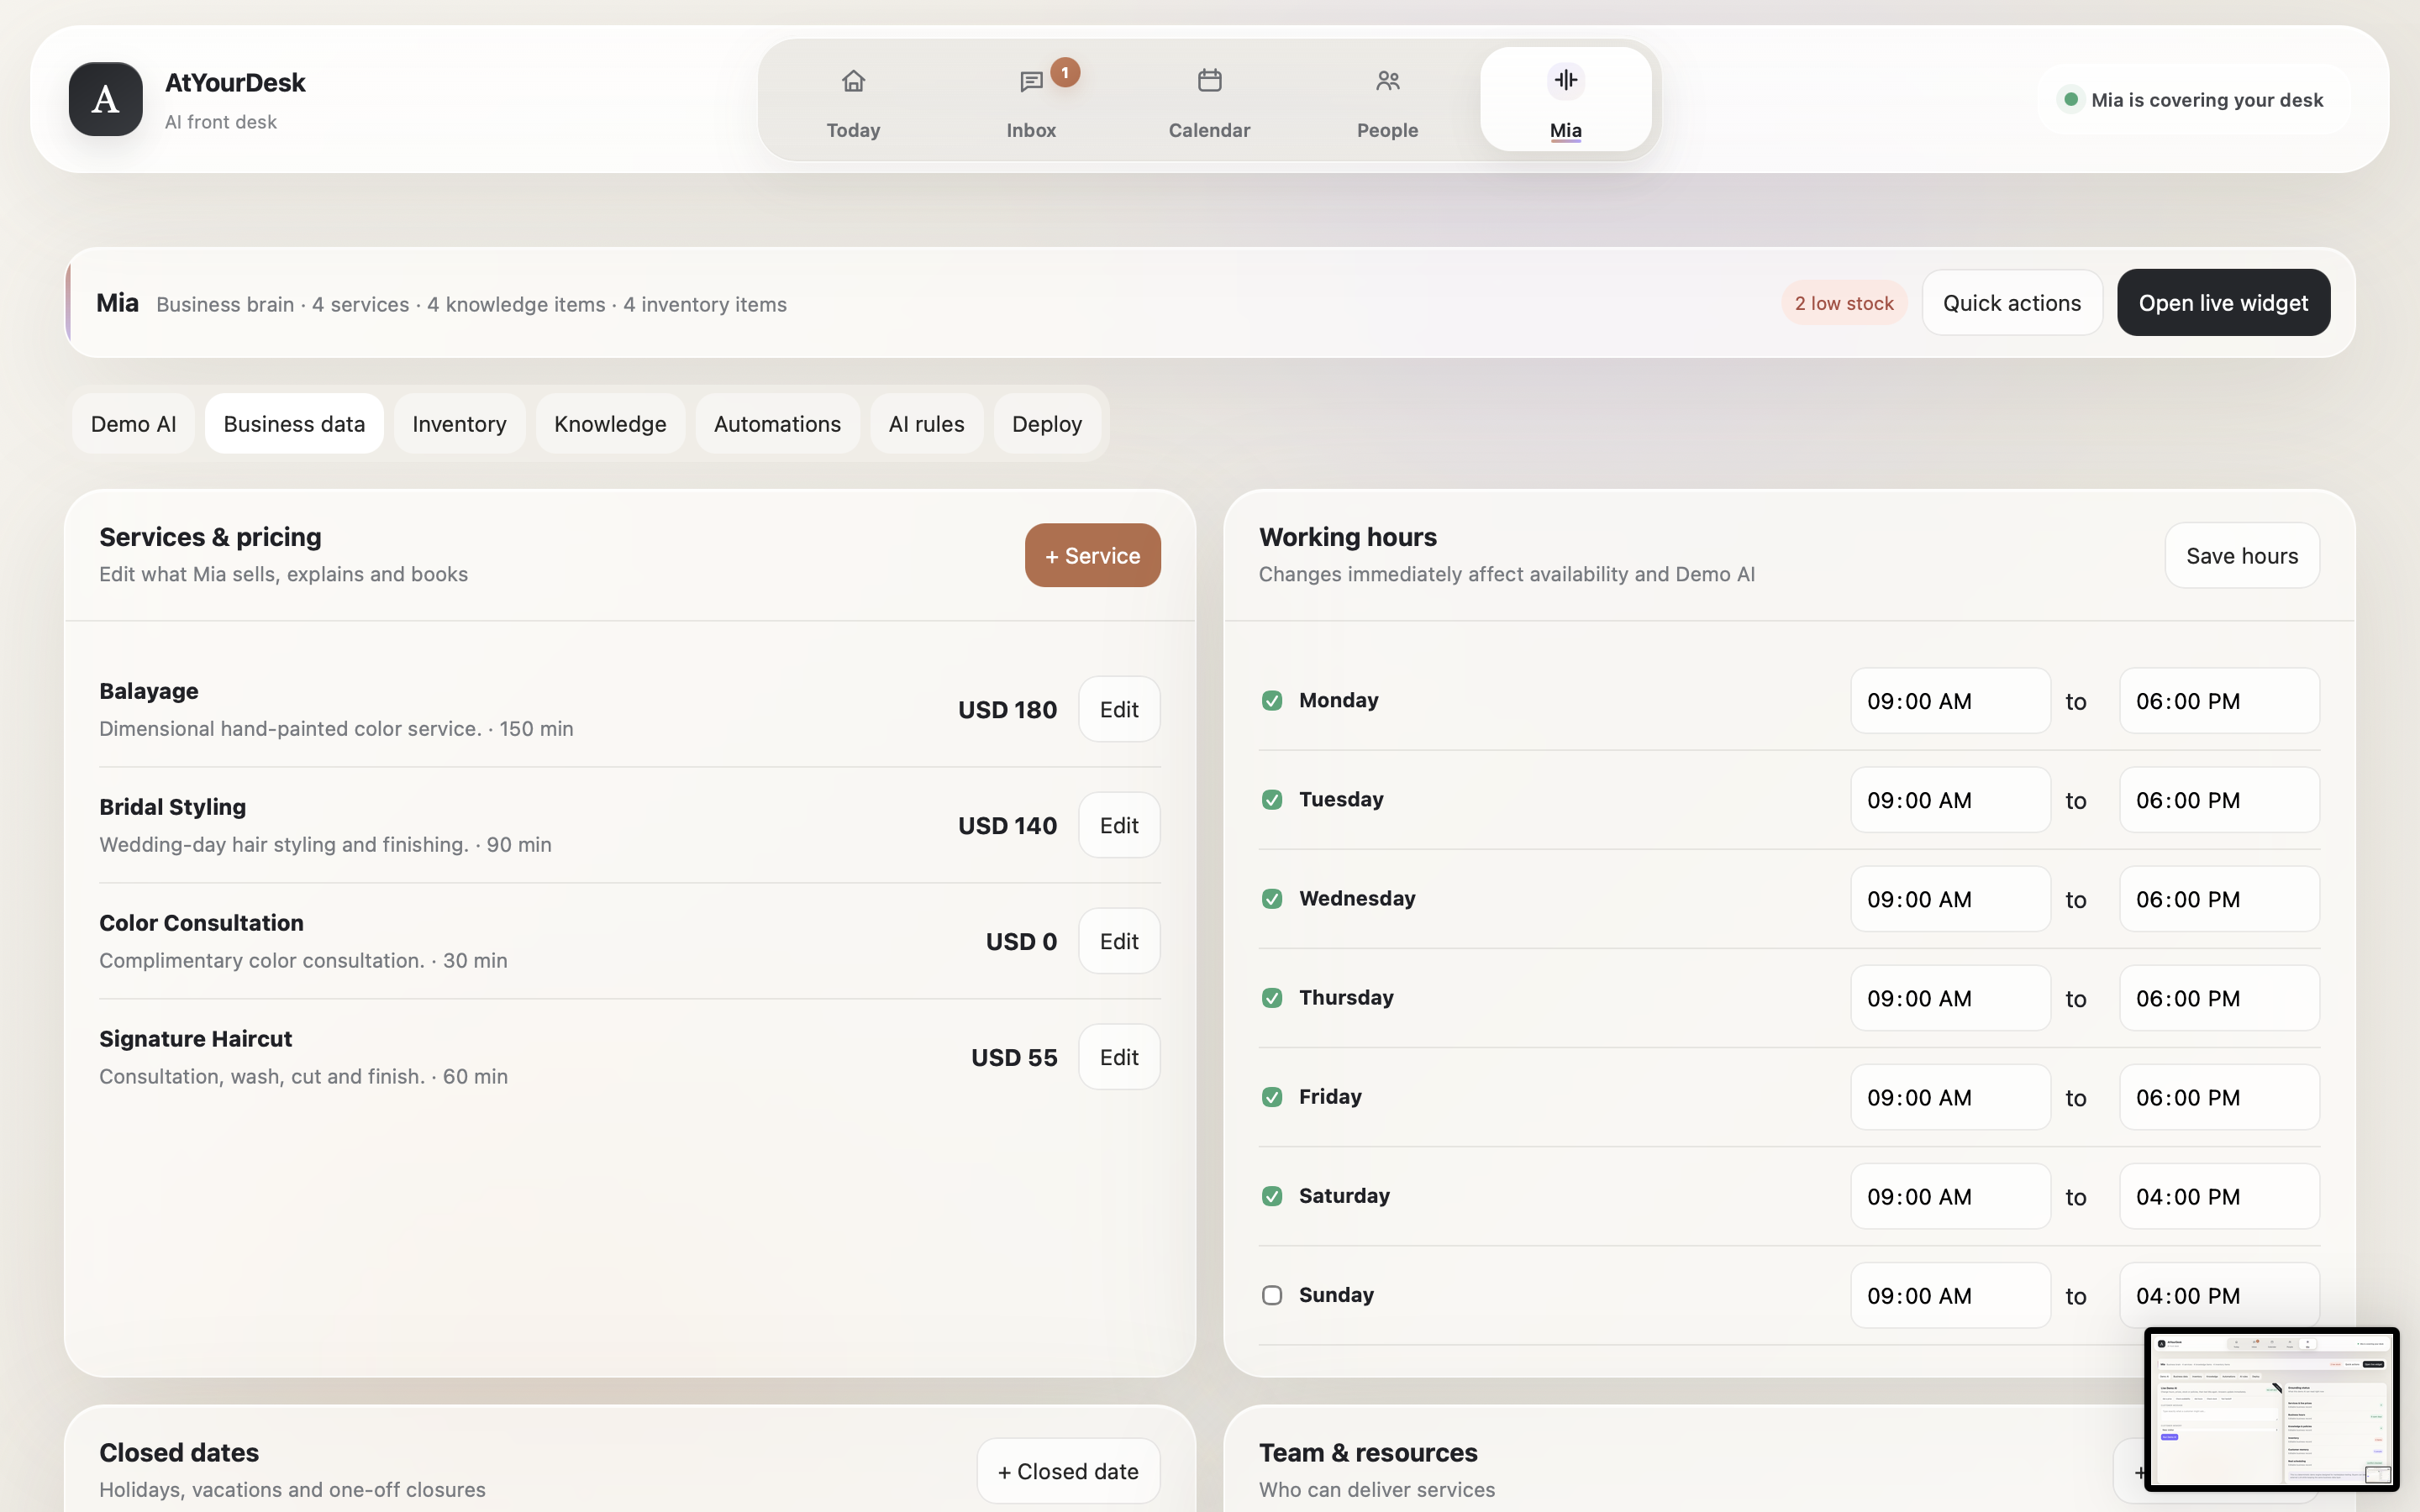
Task: Click the People icon
Action: pyautogui.click(x=1387, y=80)
